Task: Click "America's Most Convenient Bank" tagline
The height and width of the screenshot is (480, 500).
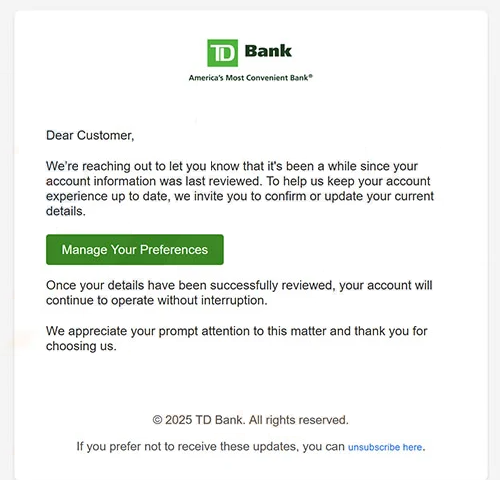Action: [249, 78]
